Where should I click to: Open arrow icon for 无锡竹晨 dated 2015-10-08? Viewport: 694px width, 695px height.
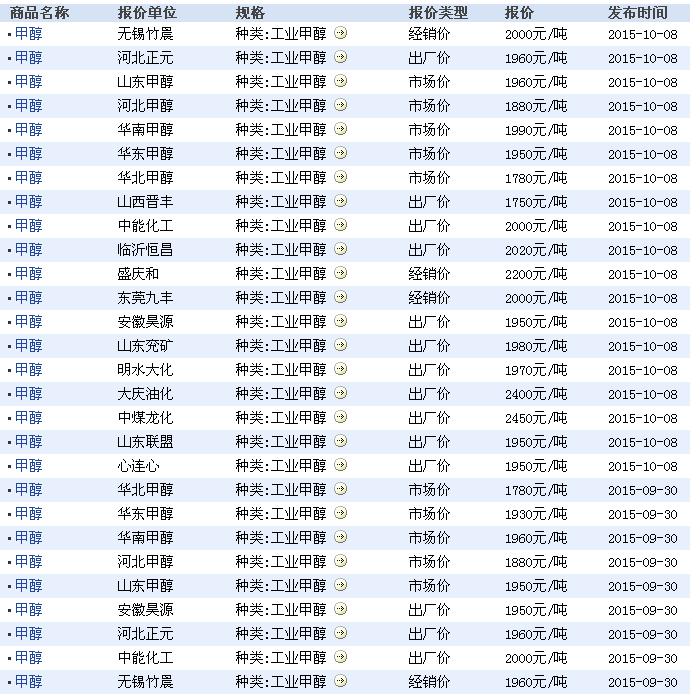[x=340, y=33]
